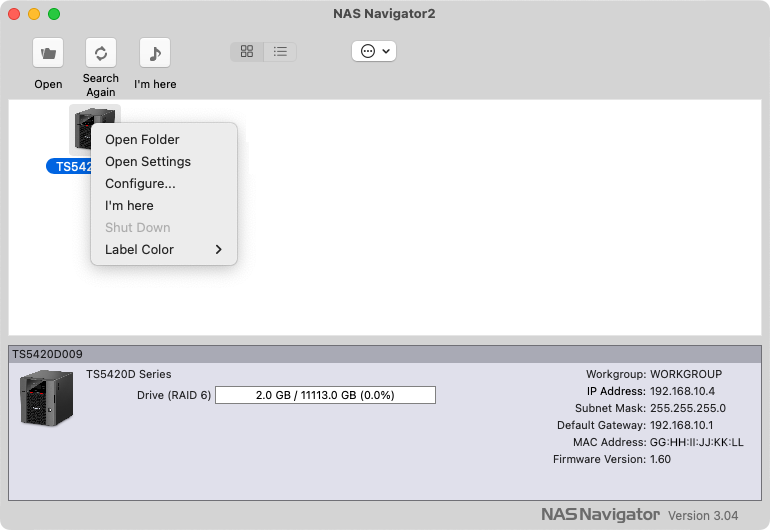Switch to list view
The height and width of the screenshot is (530, 770).
tap(280, 51)
